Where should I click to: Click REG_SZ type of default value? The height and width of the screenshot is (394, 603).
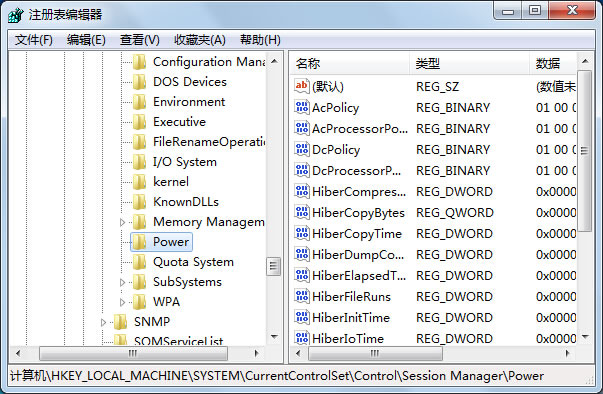437,86
